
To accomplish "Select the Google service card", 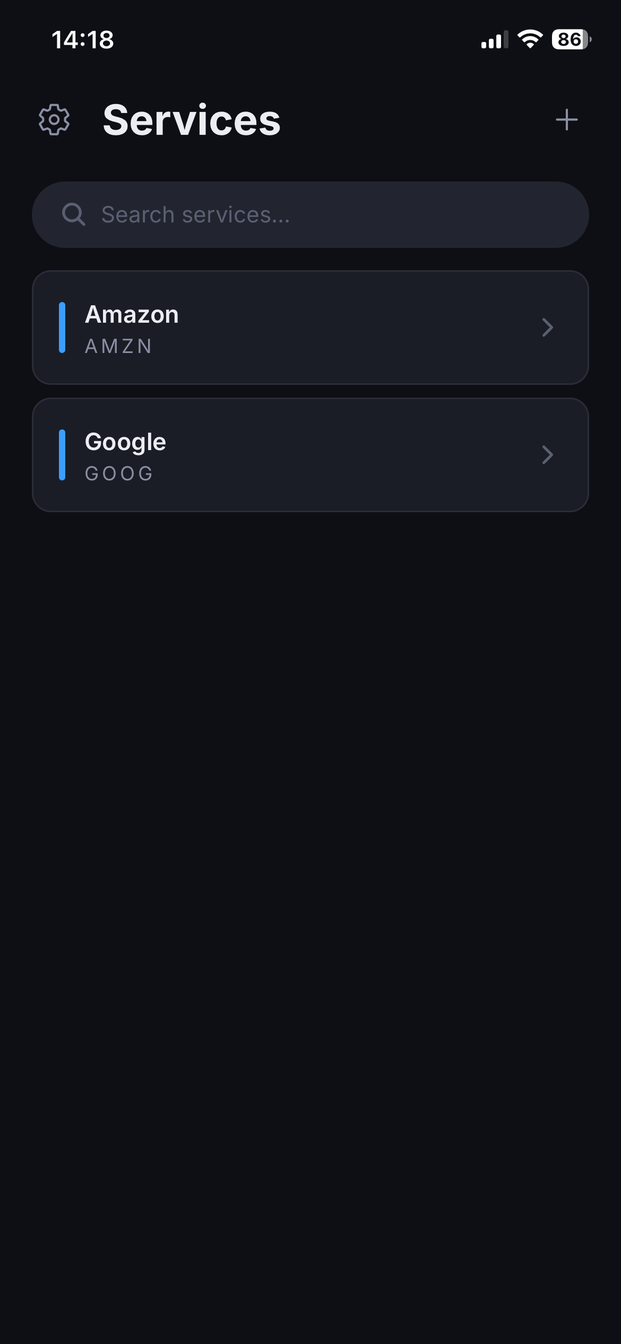I will [310, 454].
